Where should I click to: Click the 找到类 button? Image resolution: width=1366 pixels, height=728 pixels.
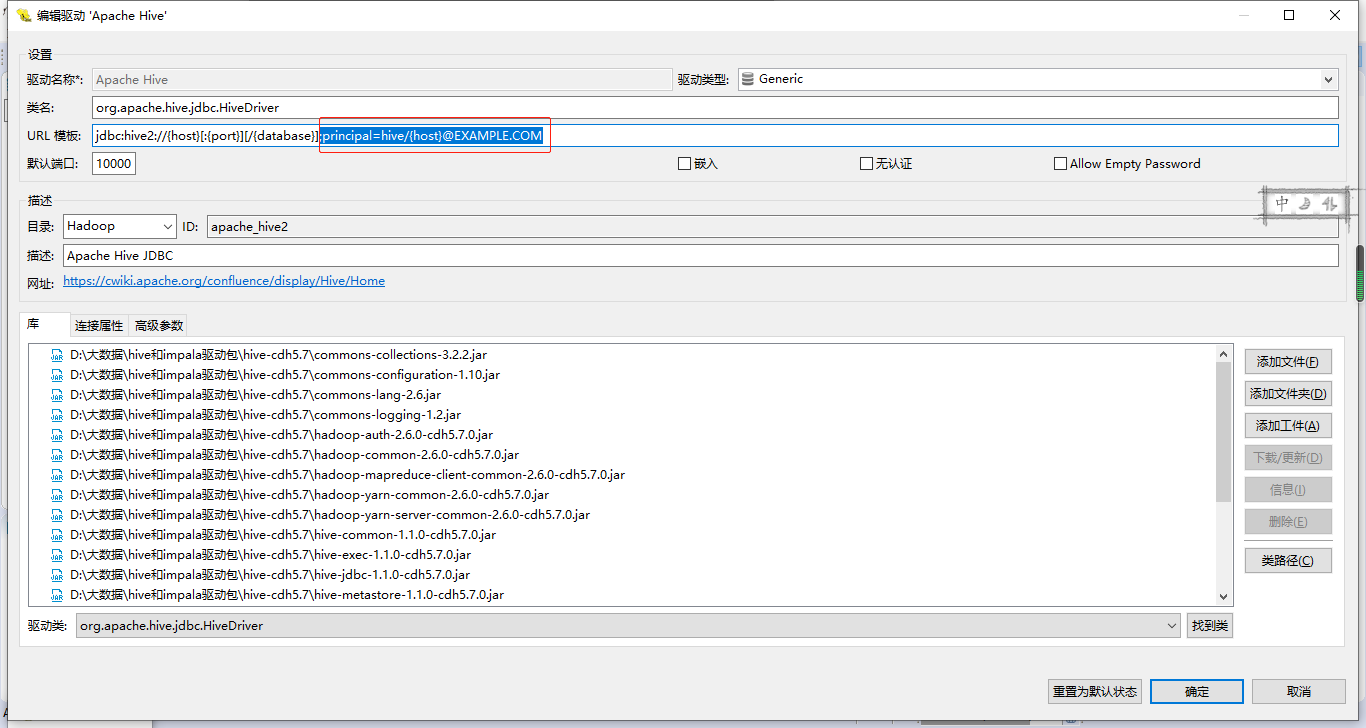(1210, 626)
